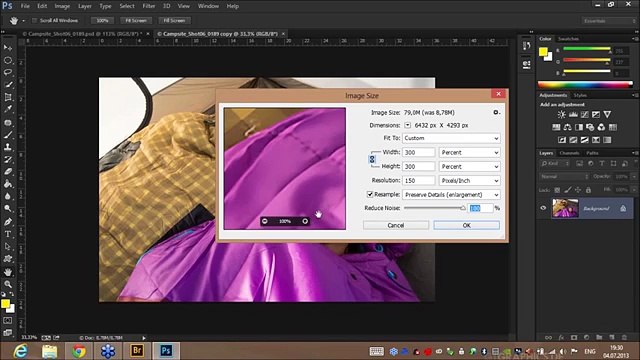Select the Clone Stamp tool
The height and width of the screenshot is (360, 640).
(x=8, y=147)
